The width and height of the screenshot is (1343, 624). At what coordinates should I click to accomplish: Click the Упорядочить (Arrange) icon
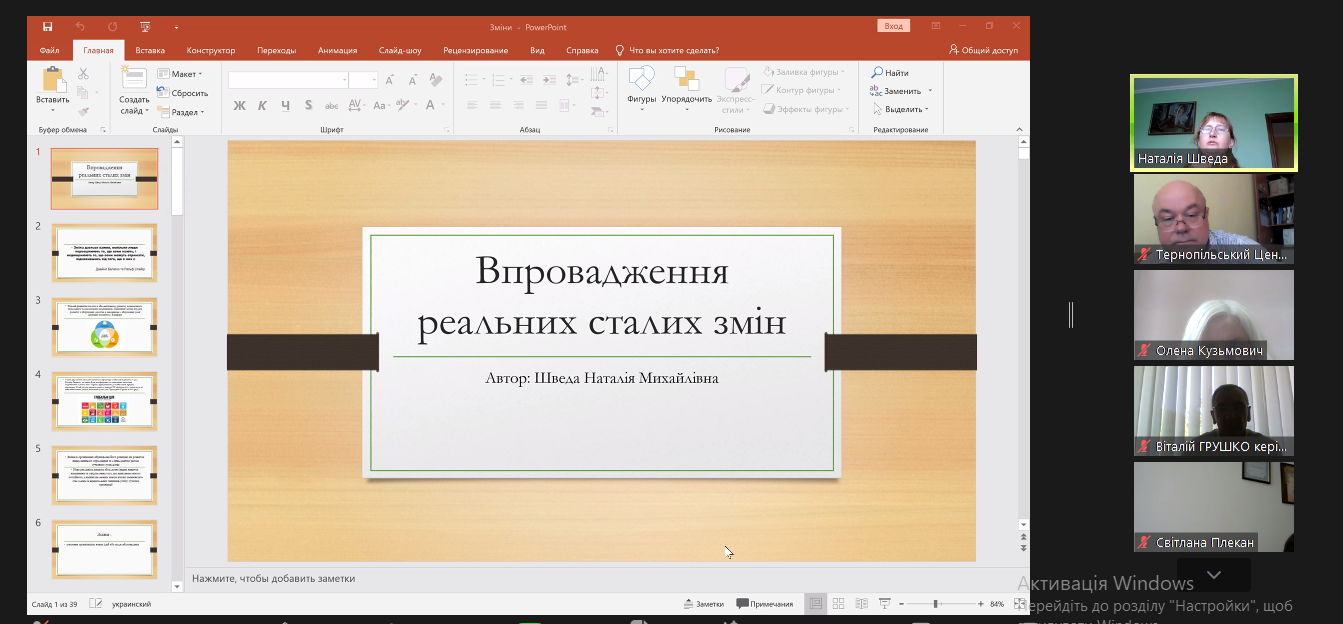point(686,80)
